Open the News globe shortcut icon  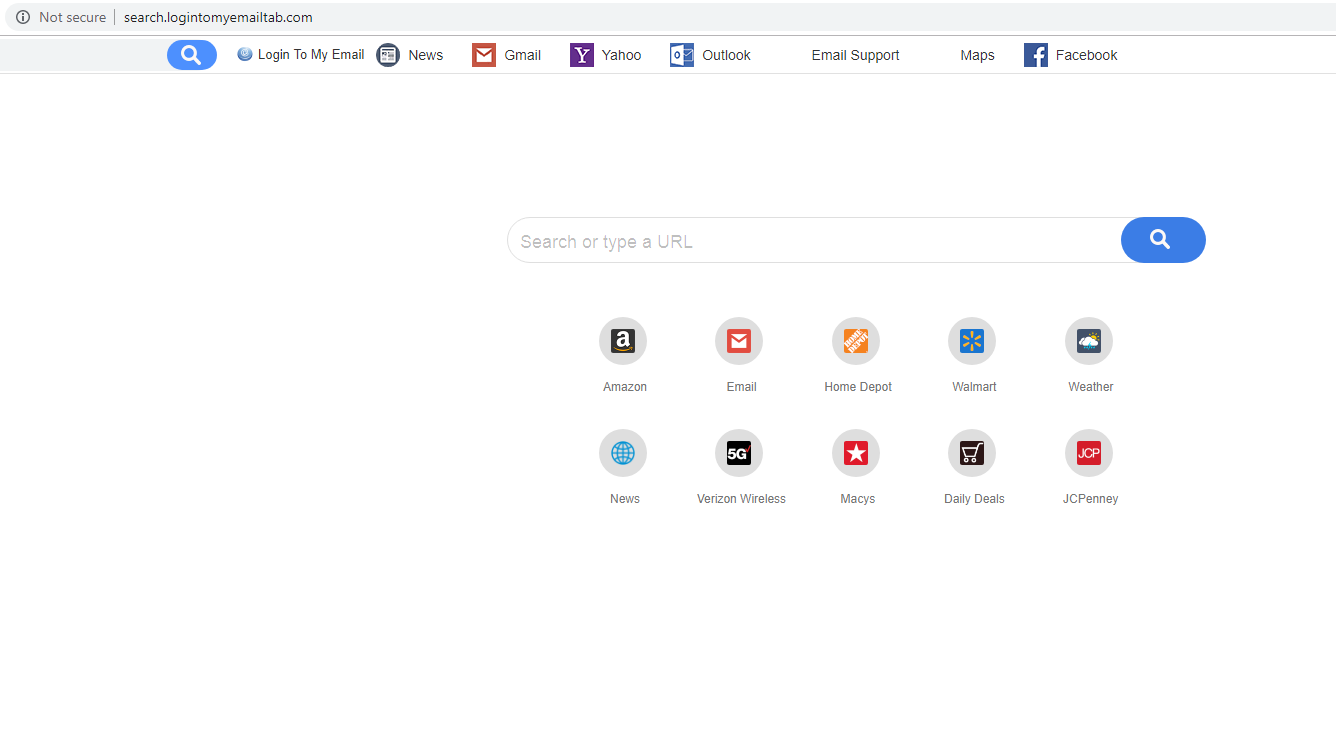coord(623,453)
